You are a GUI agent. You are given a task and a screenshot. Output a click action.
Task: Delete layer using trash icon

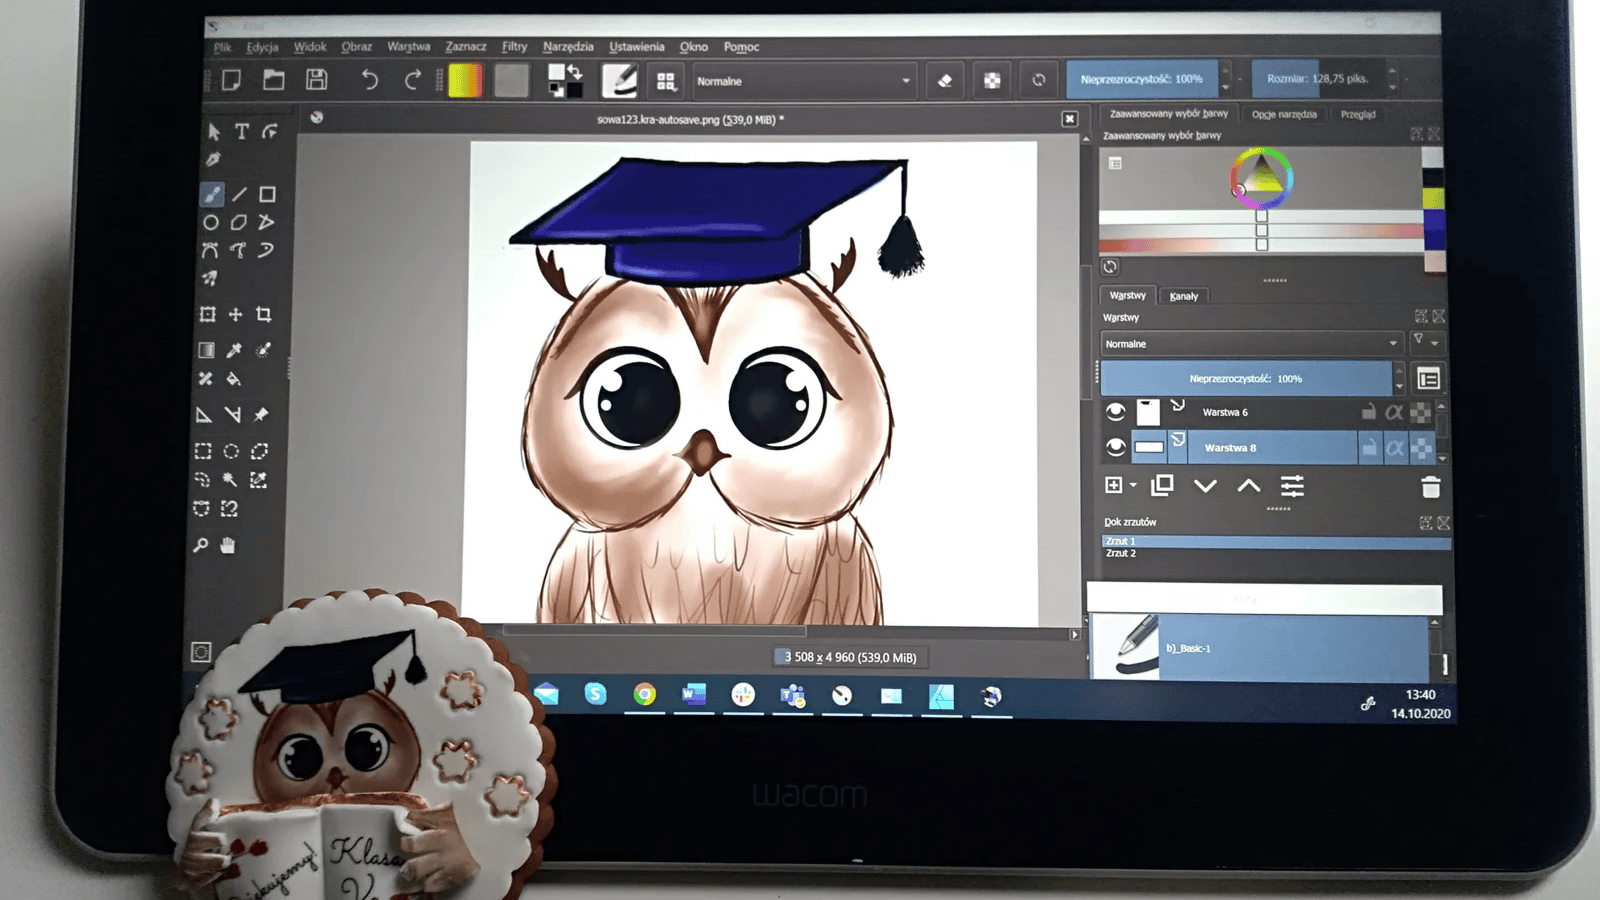tap(1430, 487)
